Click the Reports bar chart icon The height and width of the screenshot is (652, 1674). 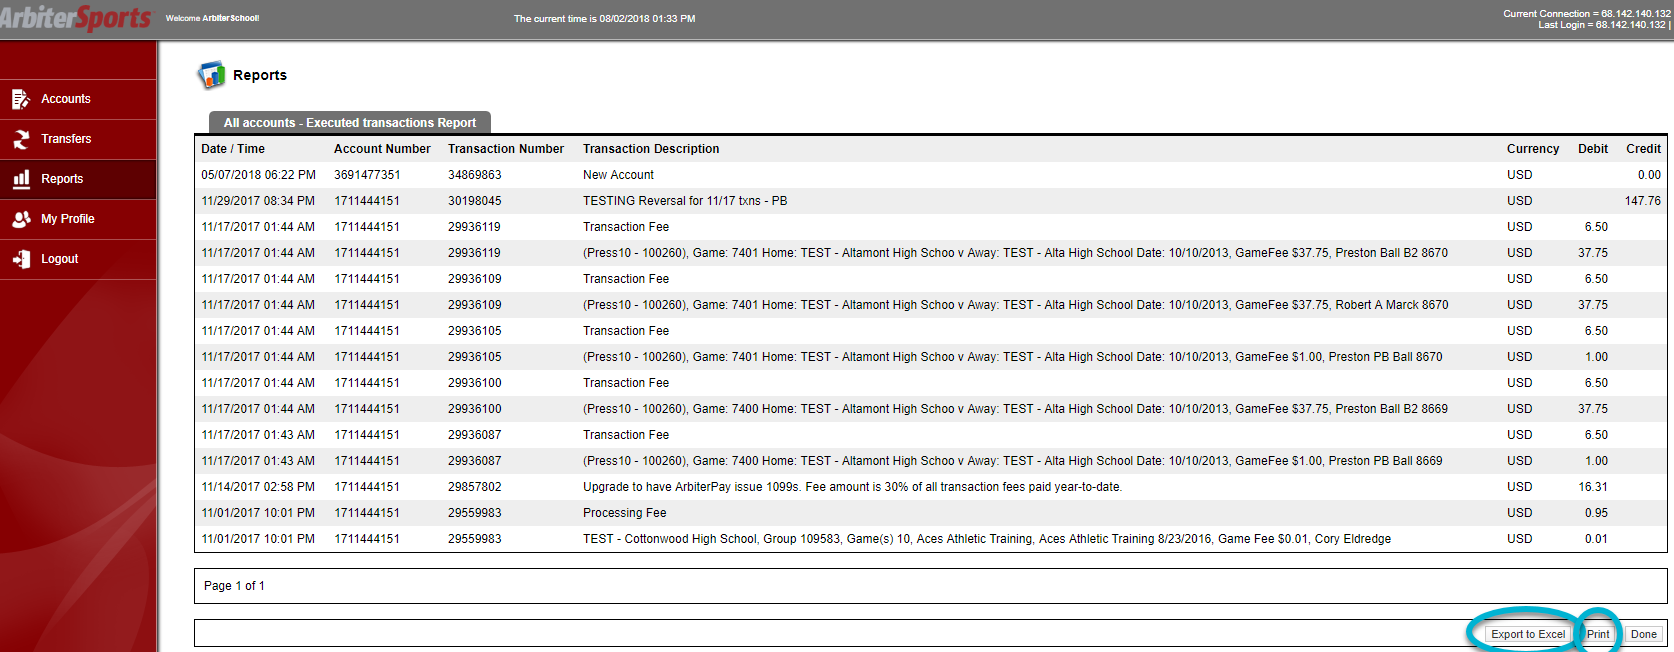click(21, 179)
